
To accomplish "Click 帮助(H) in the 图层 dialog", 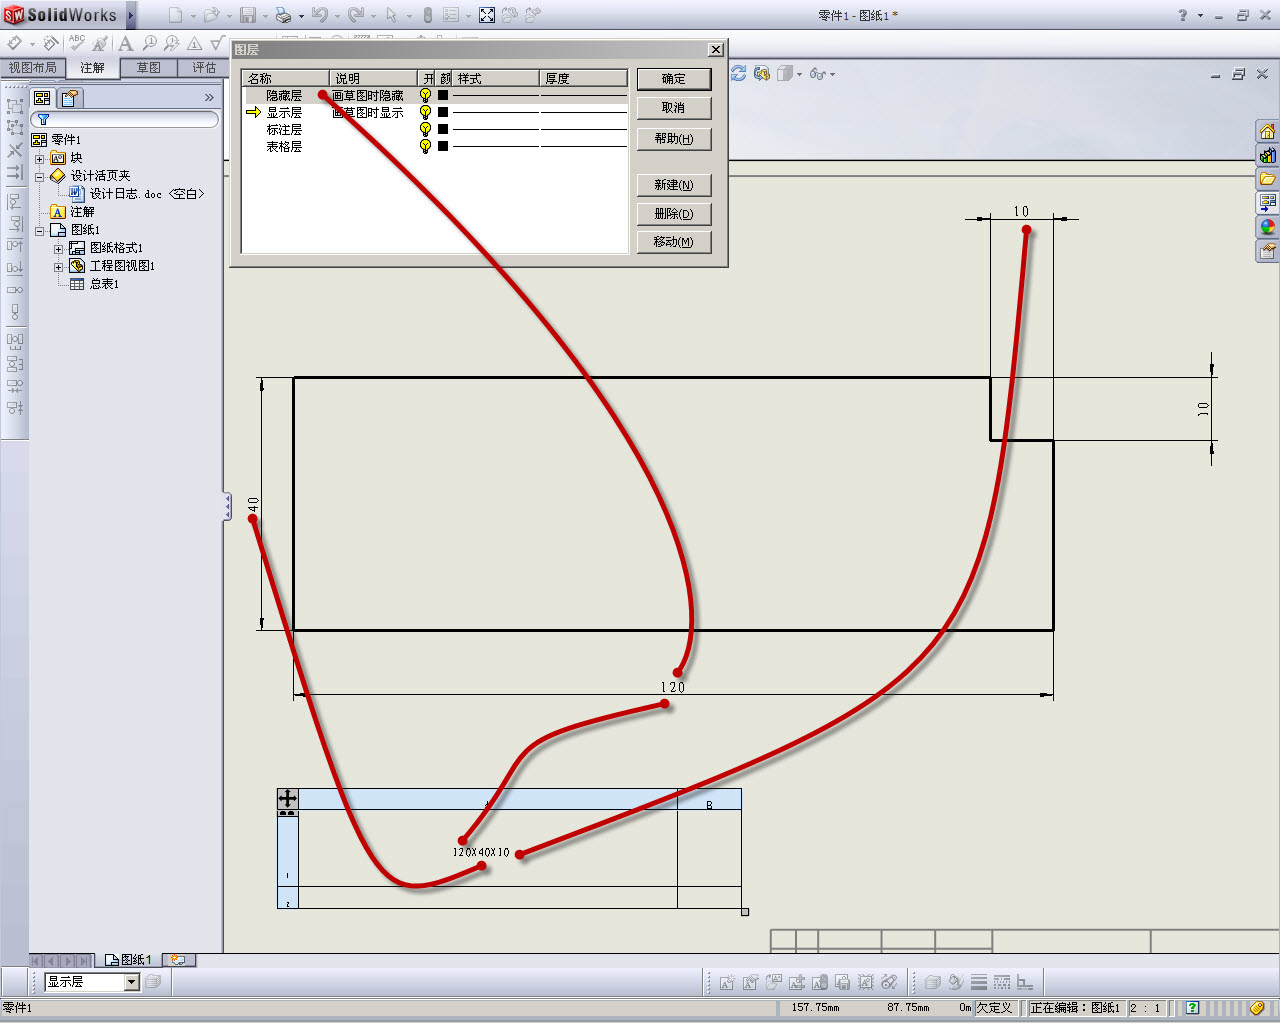I will (674, 139).
